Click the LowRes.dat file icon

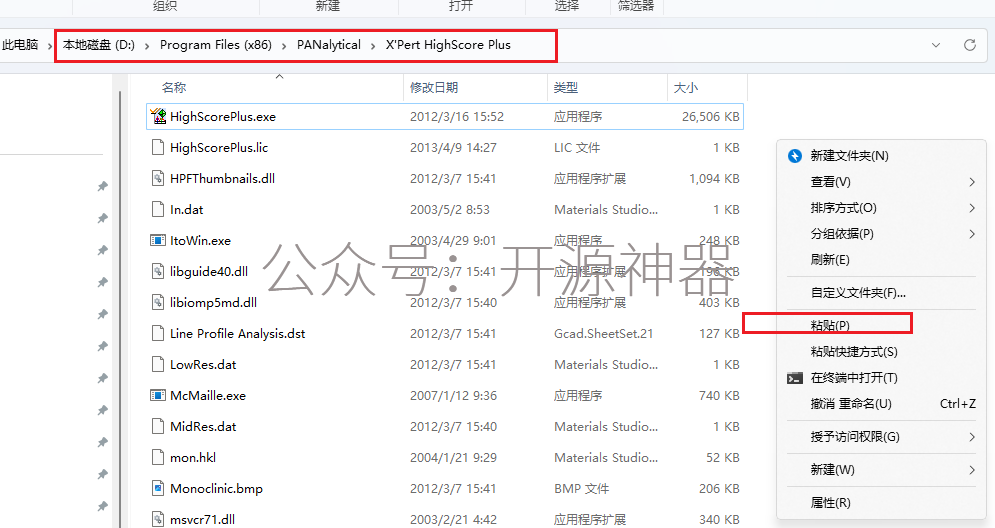[x=158, y=364]
